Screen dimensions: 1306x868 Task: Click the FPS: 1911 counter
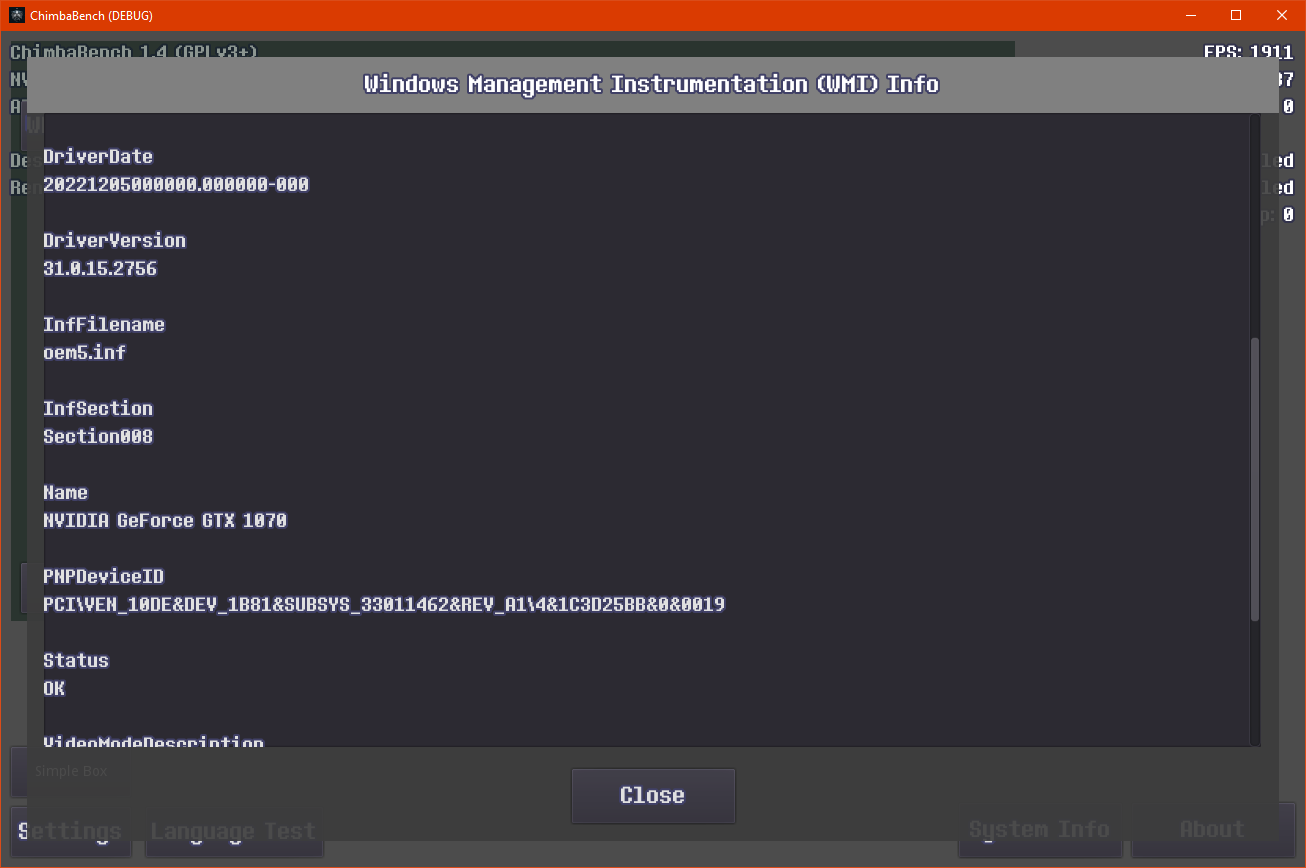point(1249,52)
